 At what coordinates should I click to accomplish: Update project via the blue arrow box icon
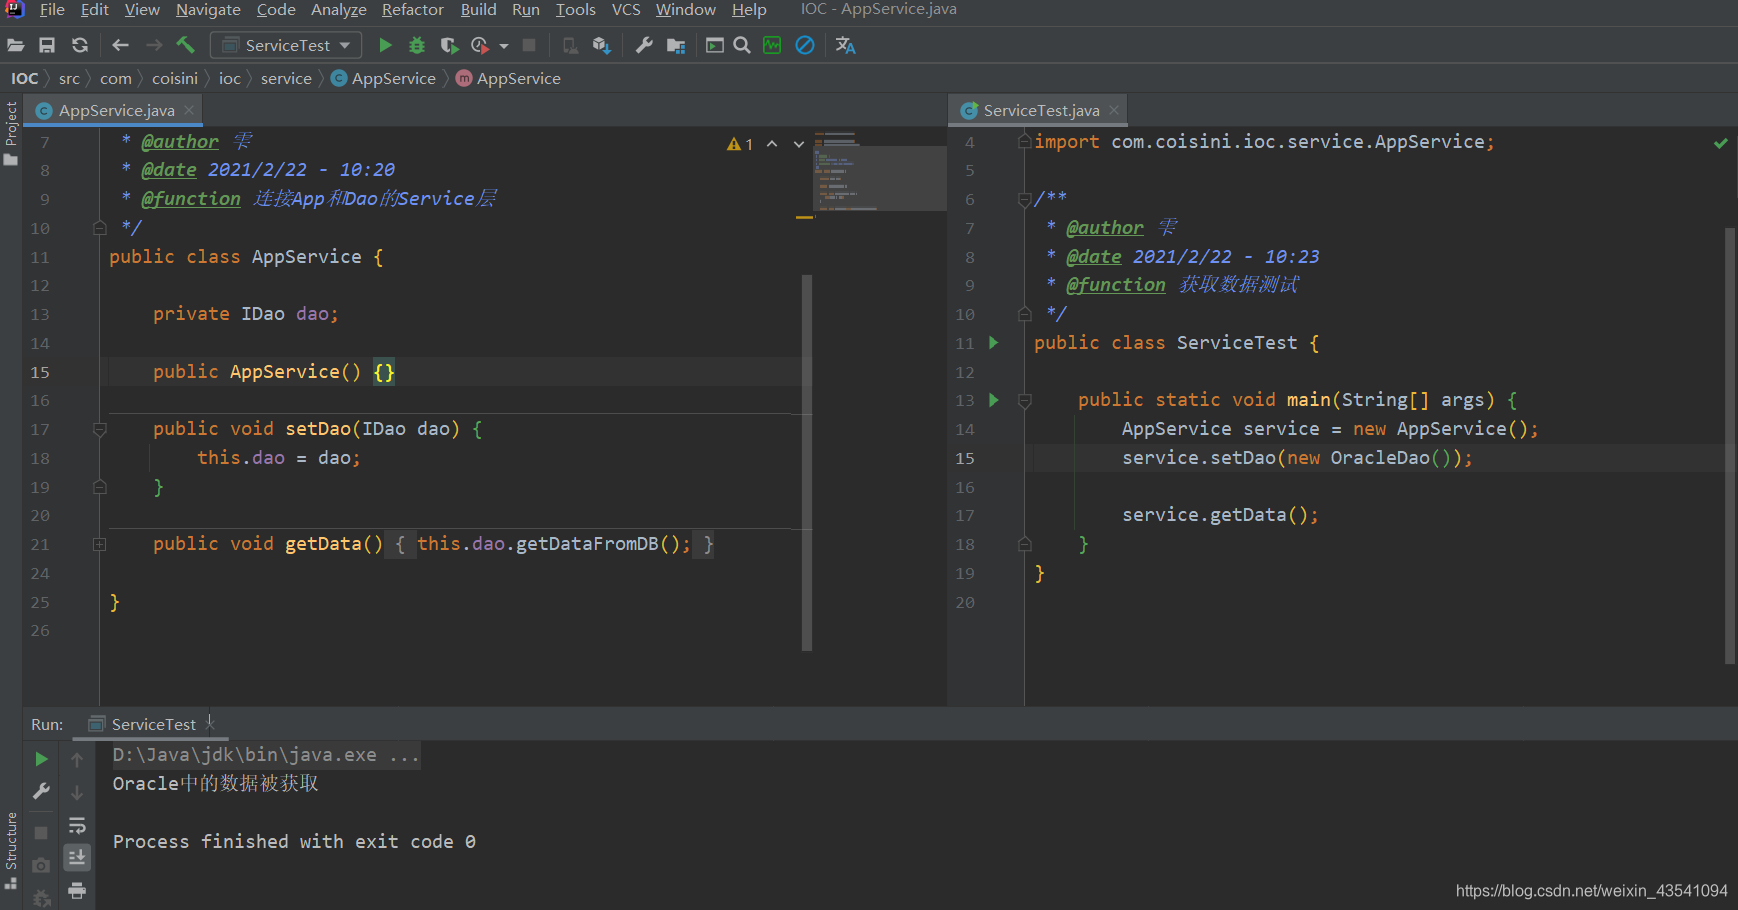coord(601,45)
